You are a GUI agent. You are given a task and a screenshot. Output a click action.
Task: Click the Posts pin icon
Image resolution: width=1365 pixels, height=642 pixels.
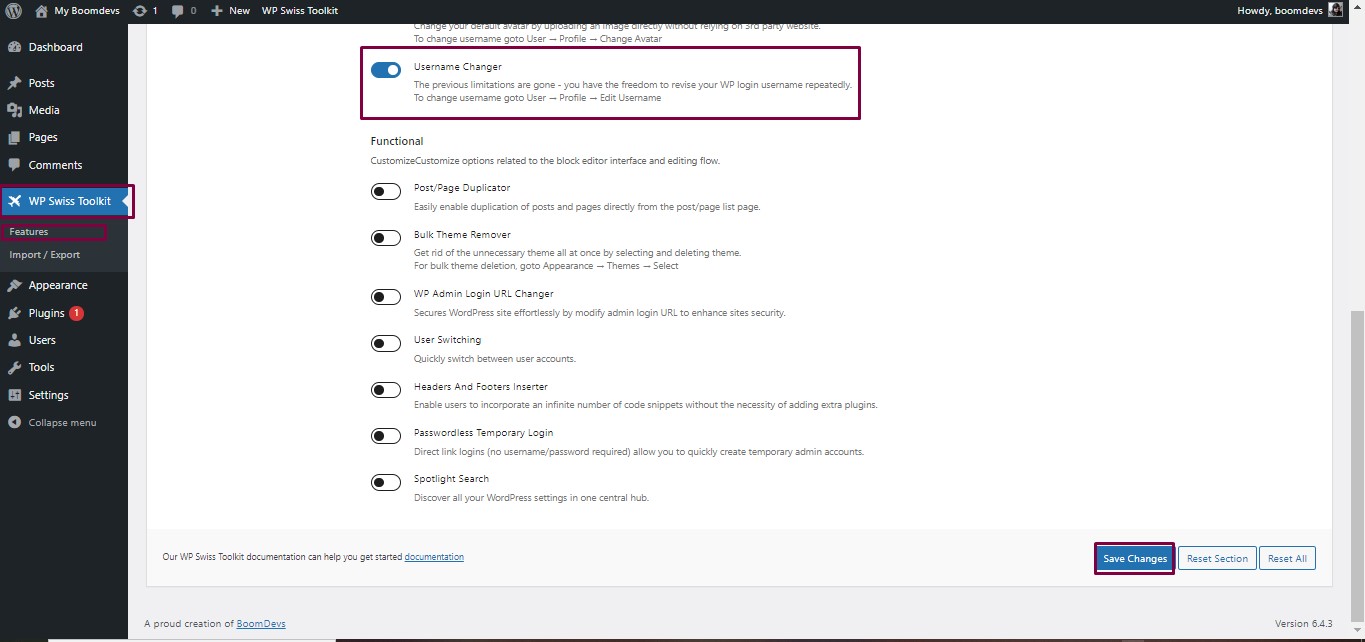(x=14, y=83)
